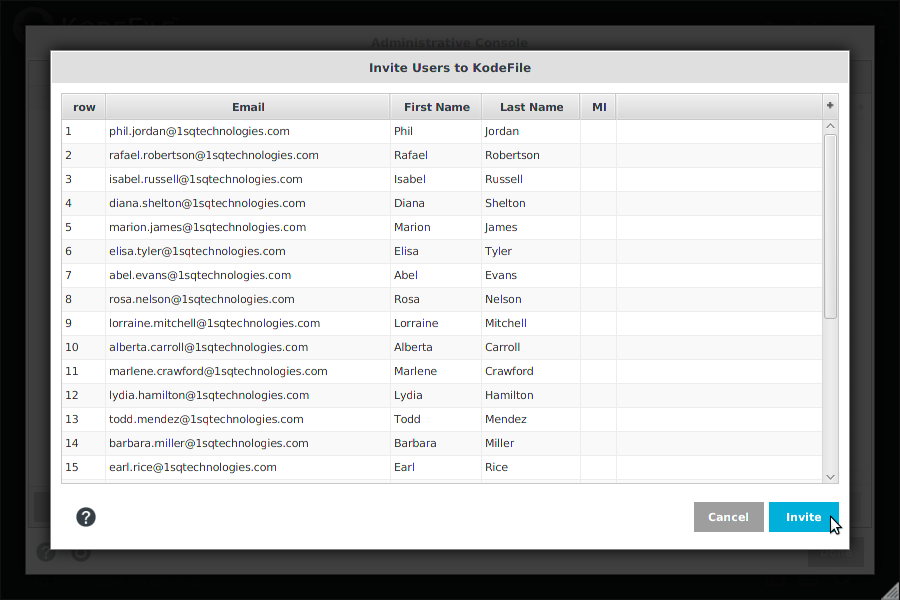Click first name cell Marlene
This screenshot has height=600, width=900.
[436, 371]
